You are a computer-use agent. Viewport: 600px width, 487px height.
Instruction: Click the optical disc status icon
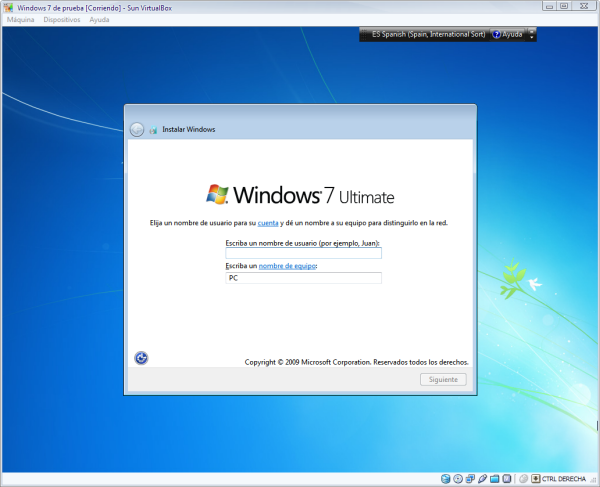457,478
